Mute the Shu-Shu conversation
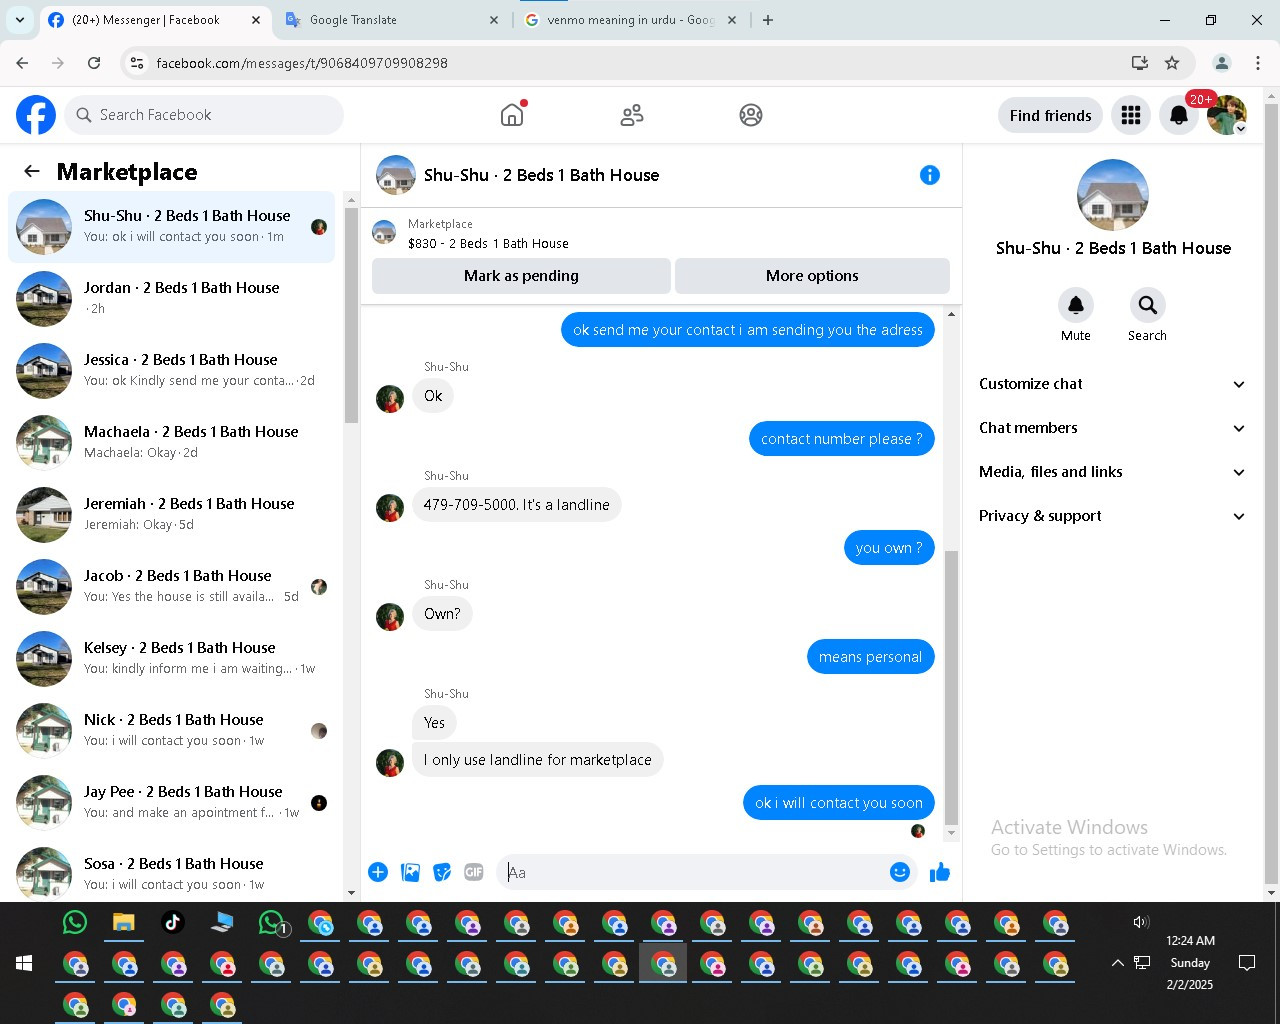 (x=1076, y=305)
